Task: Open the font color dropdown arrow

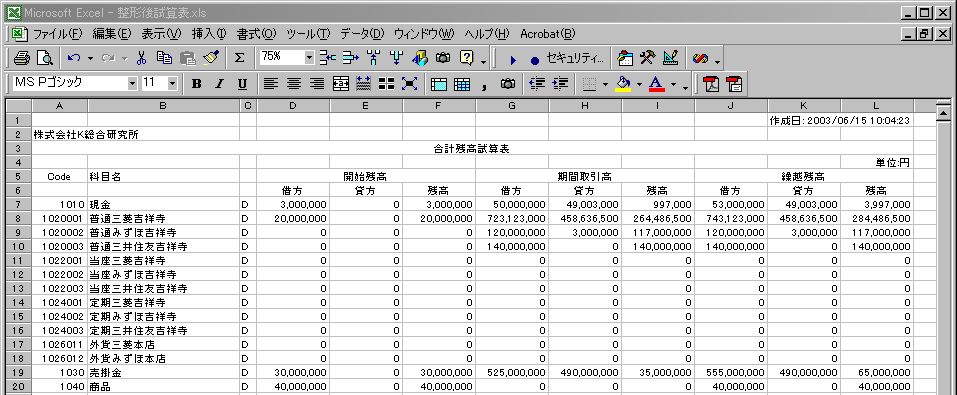Action: coord(673,84)
